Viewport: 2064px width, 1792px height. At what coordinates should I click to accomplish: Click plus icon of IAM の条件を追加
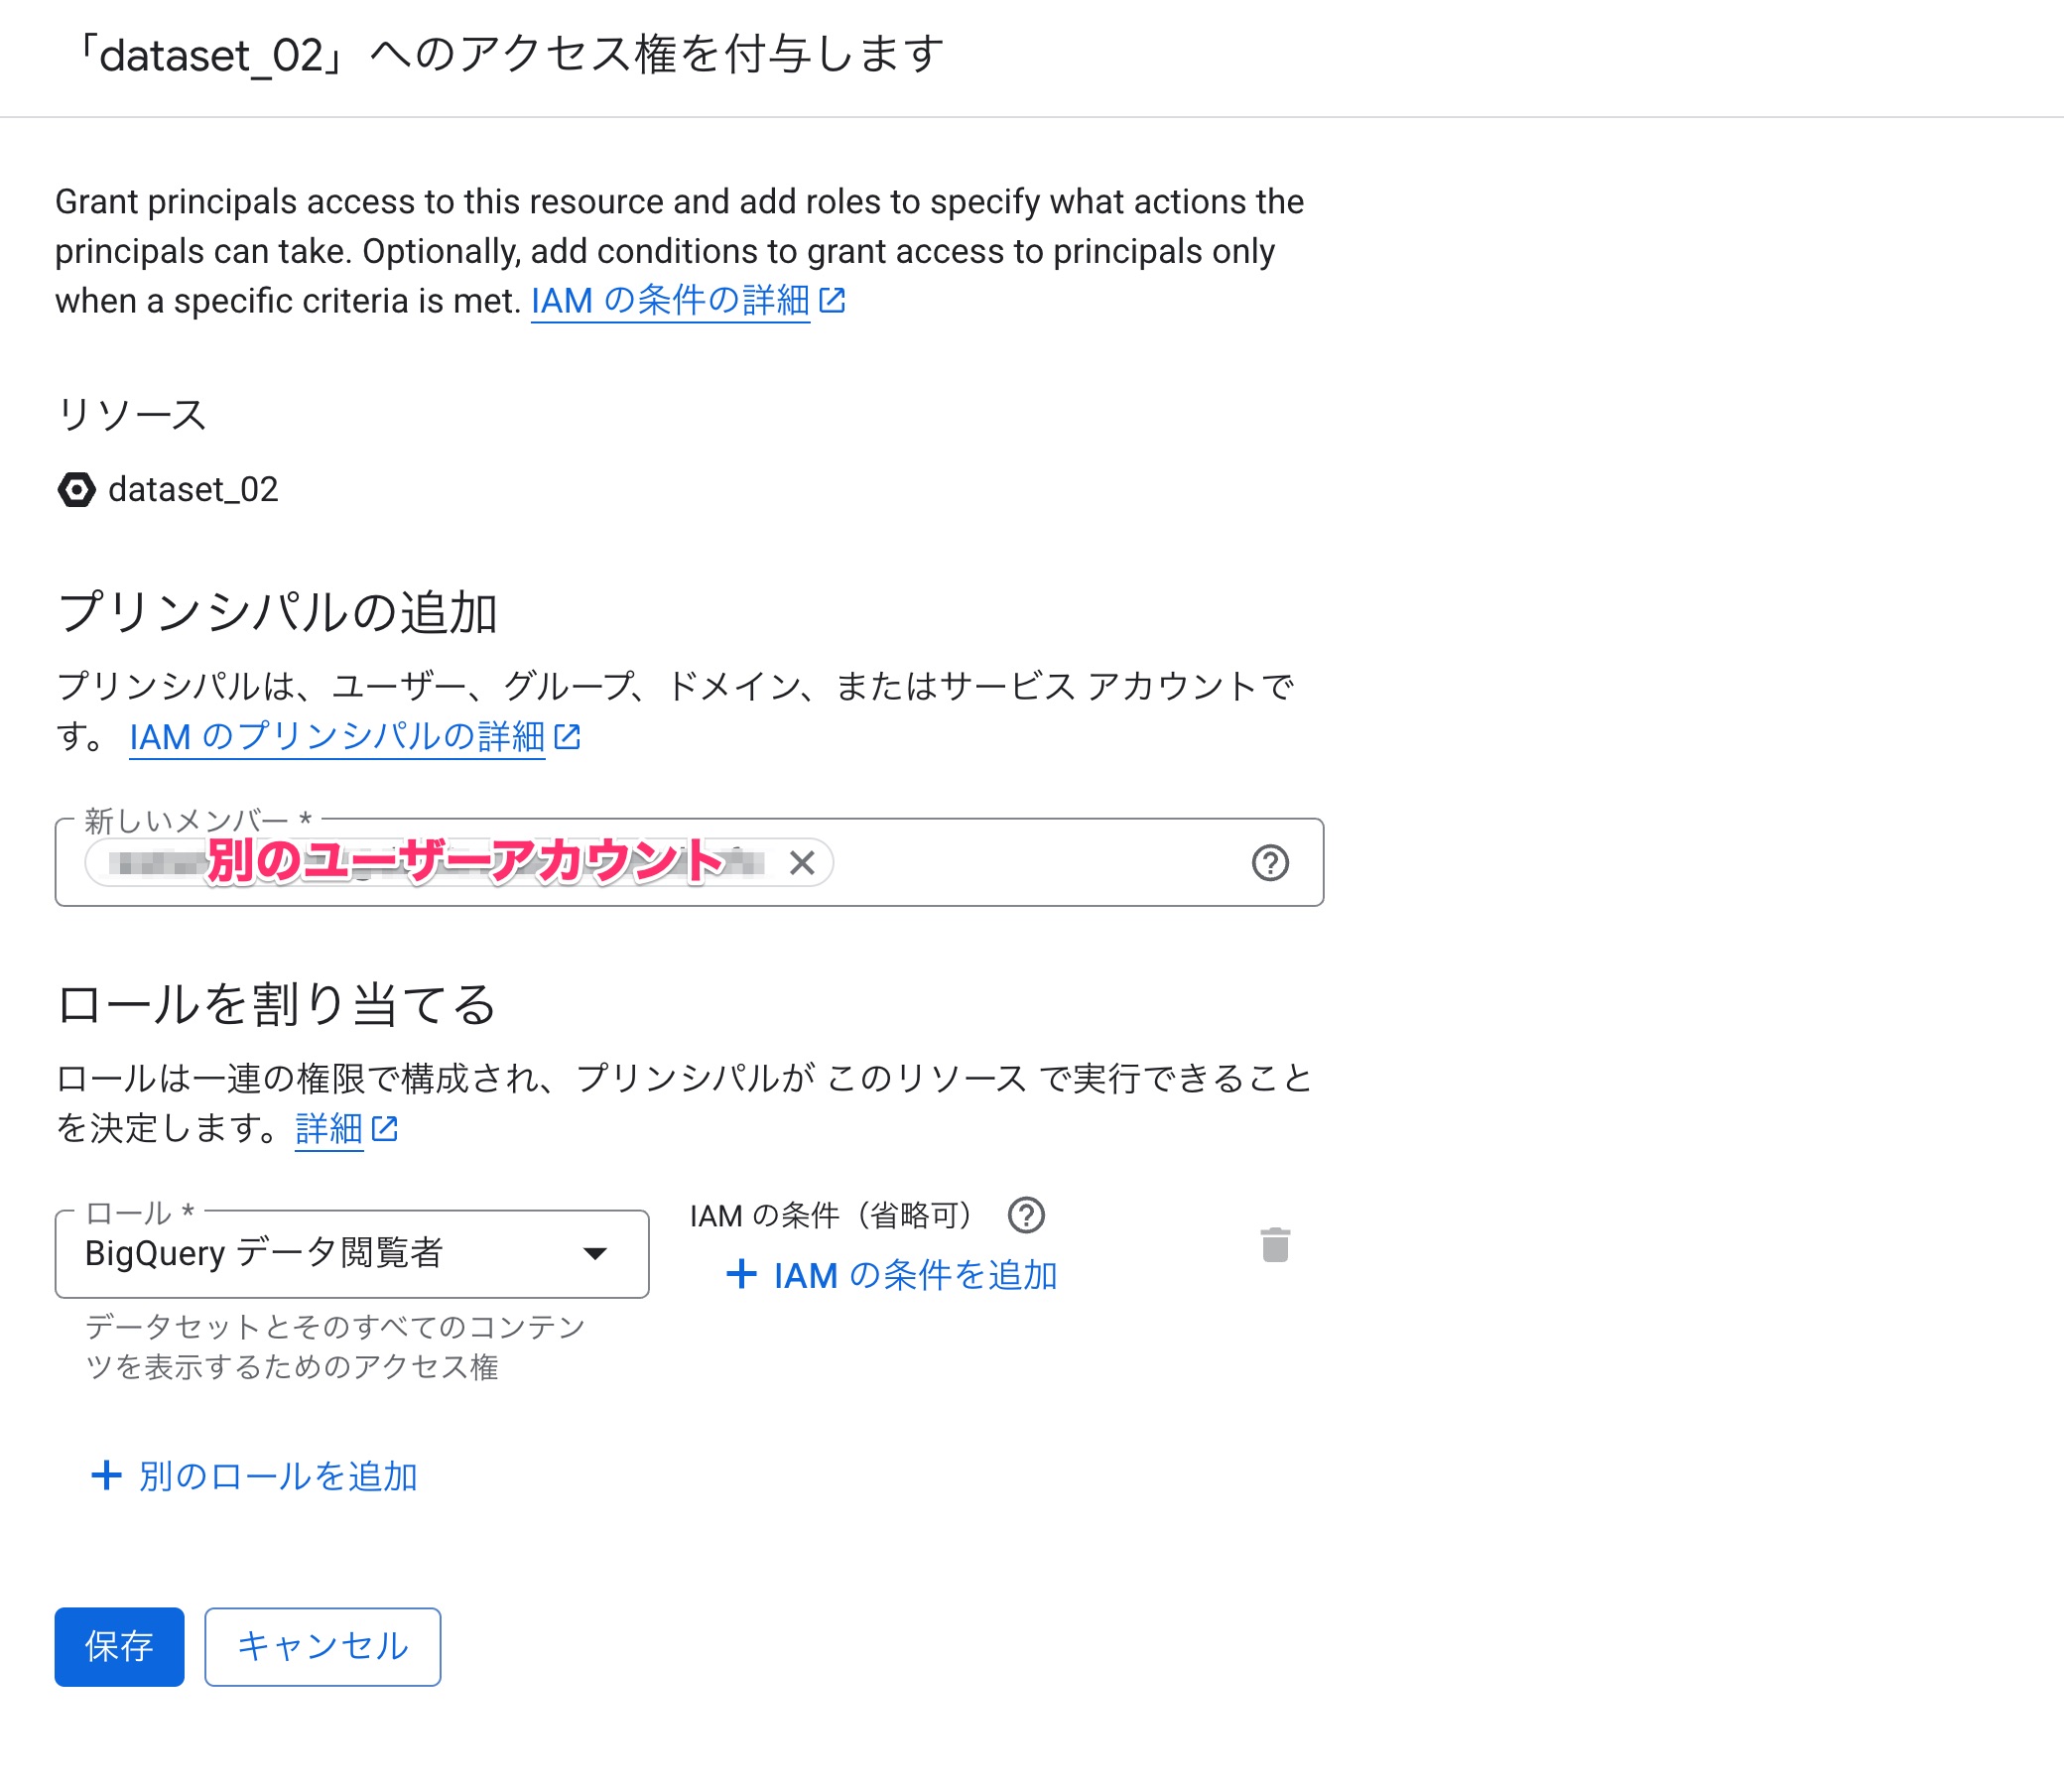pyautogui.click(x=741, y=1274)
